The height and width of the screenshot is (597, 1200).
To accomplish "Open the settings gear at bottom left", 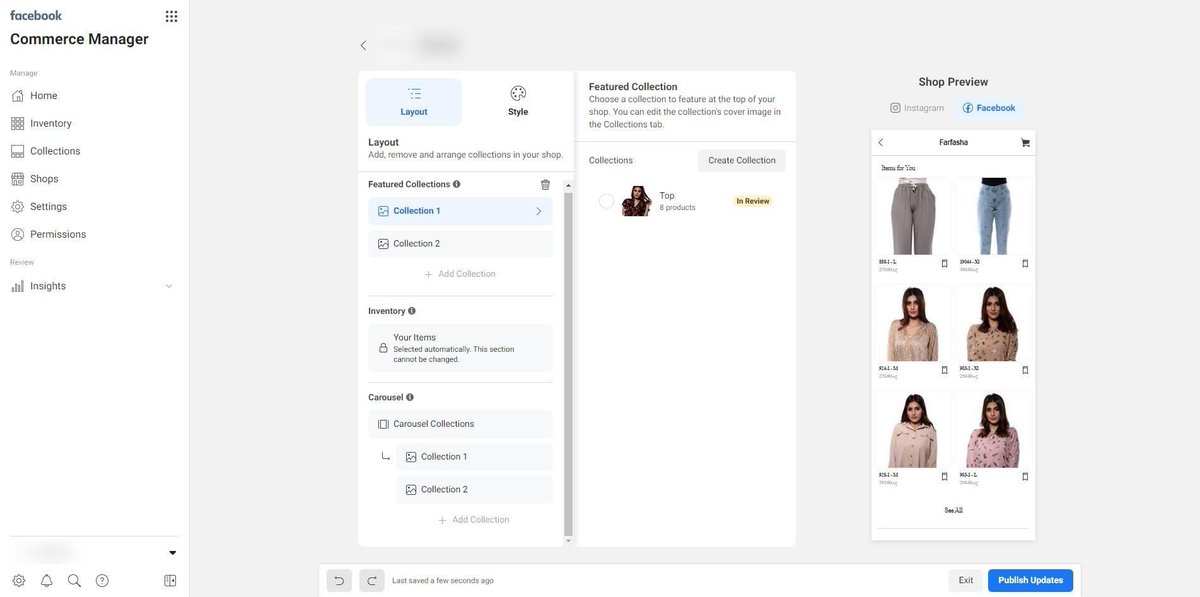I will point(18,581).
